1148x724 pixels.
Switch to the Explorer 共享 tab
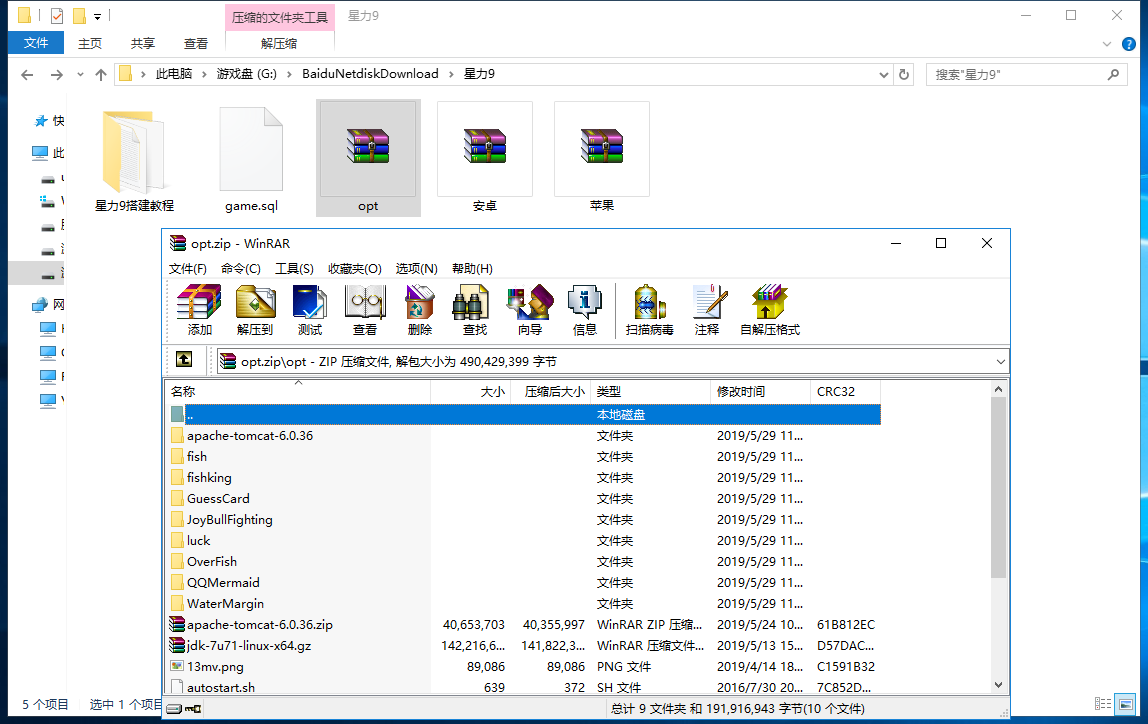[143, 44]
